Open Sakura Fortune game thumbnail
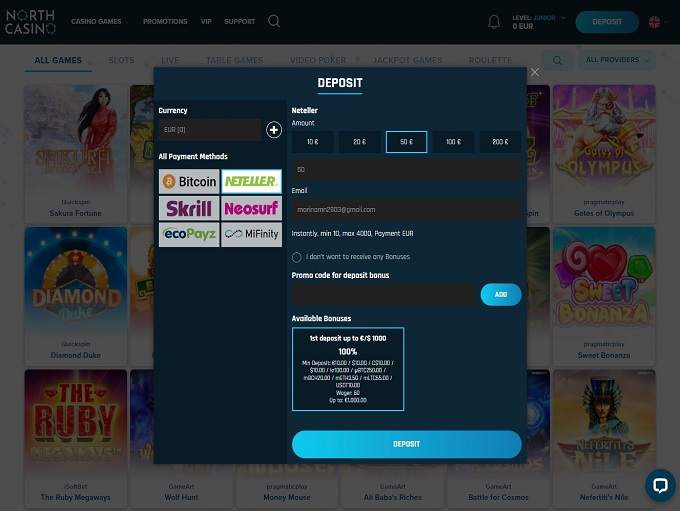The height and width of the screenshot is (511, 680). tap(76, 139)
